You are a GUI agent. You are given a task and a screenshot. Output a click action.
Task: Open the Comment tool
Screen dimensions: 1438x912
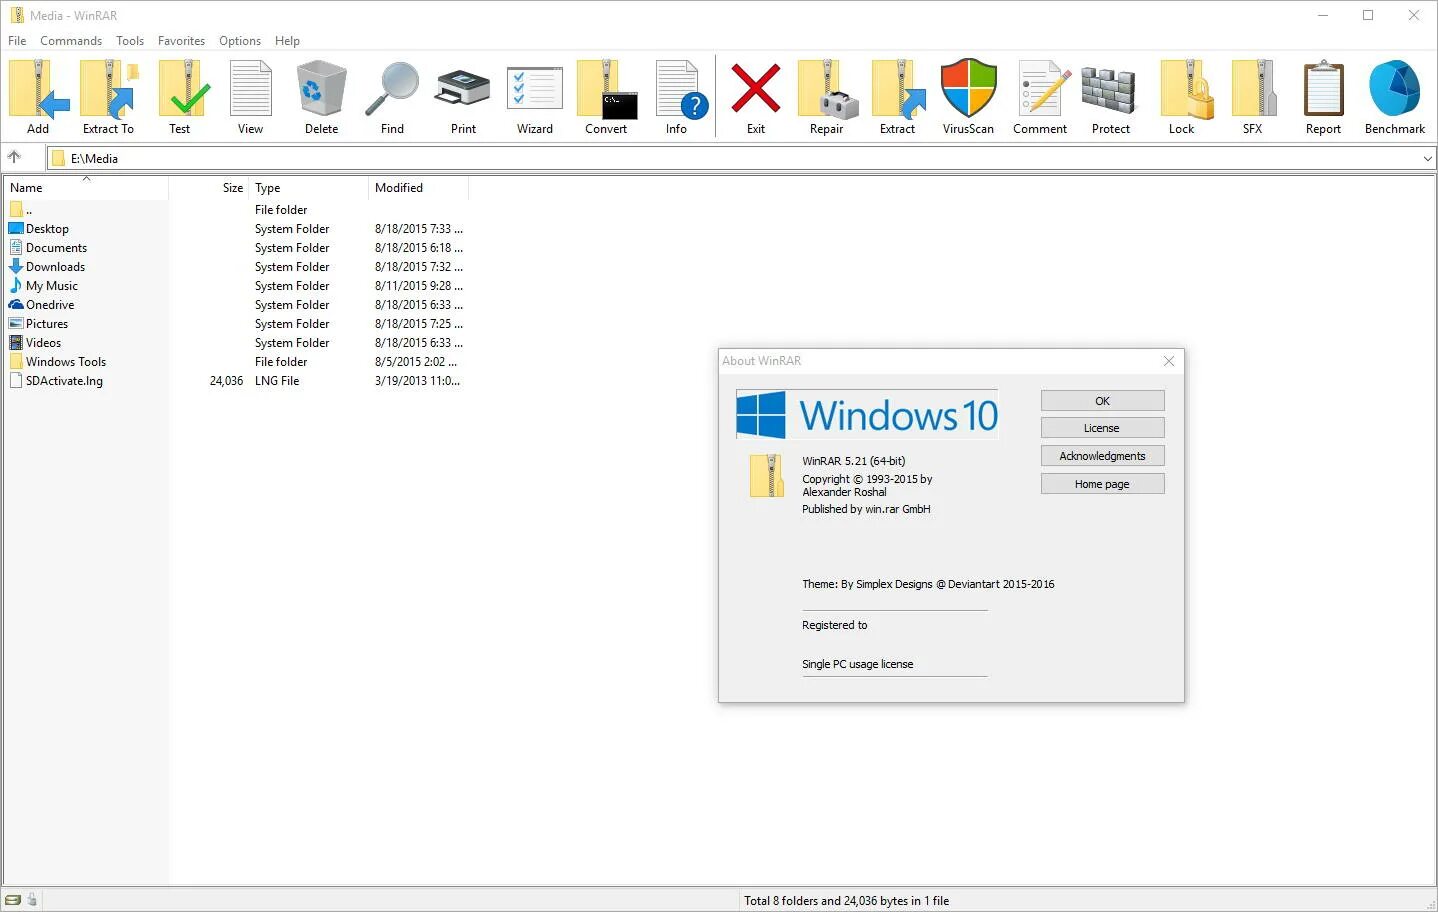[1040, 97]
